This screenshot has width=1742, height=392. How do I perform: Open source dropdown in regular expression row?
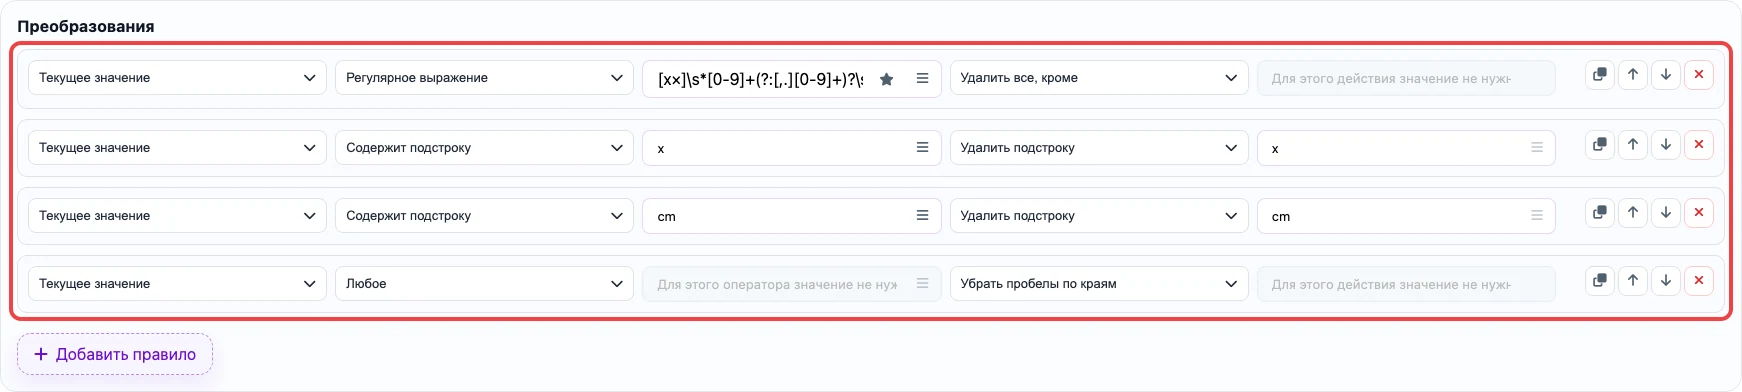click(x=177, y=78)
